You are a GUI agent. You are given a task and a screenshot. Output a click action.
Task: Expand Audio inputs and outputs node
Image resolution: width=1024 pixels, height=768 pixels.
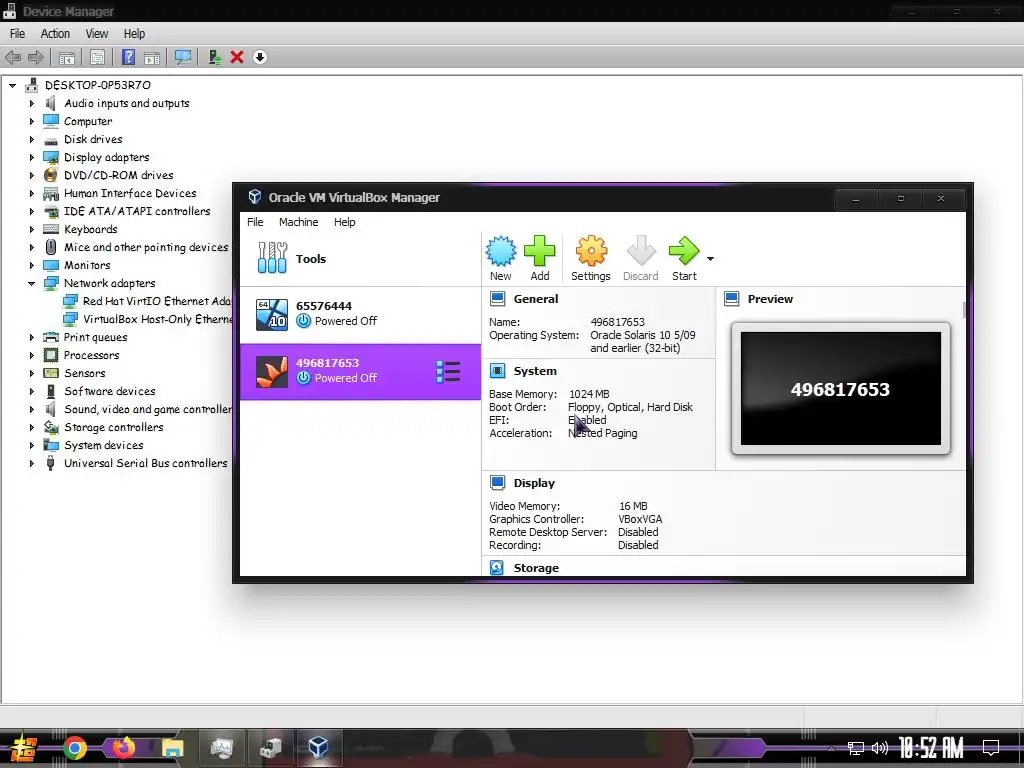[x=31, y=103]
